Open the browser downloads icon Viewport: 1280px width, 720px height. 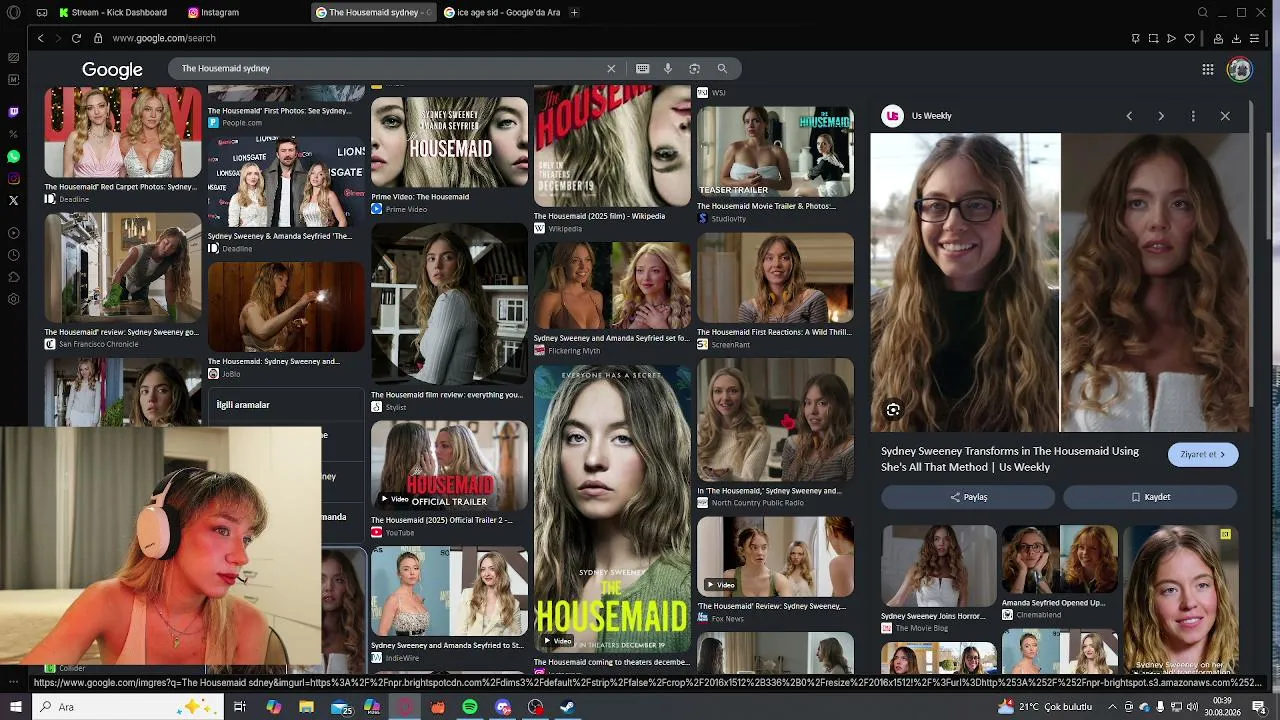click(1236, 38)
